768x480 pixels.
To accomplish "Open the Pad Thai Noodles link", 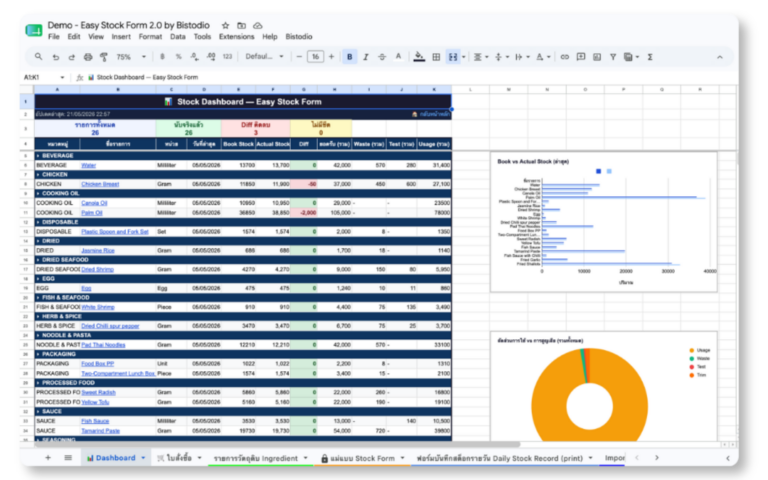I will (103, 345).
